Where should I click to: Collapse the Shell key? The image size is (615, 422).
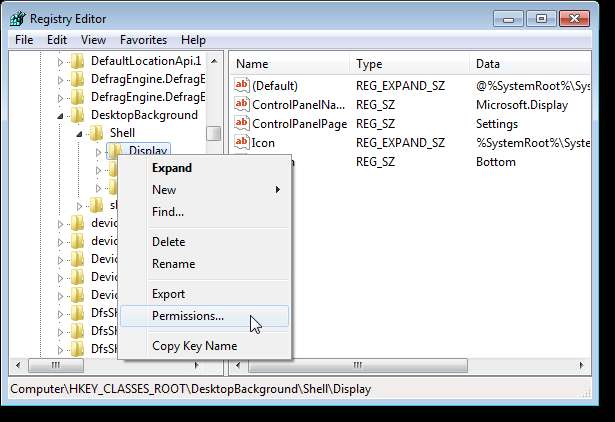click(x=79, y=134)
